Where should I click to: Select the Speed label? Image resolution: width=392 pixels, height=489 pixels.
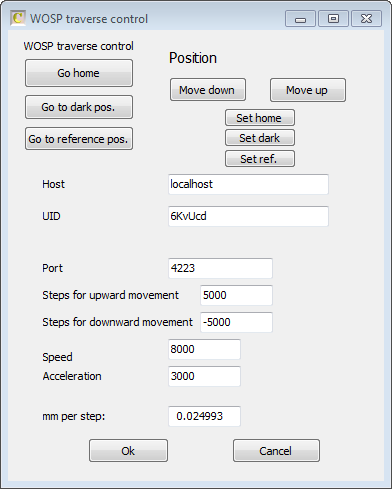click(x=57, y=357)
